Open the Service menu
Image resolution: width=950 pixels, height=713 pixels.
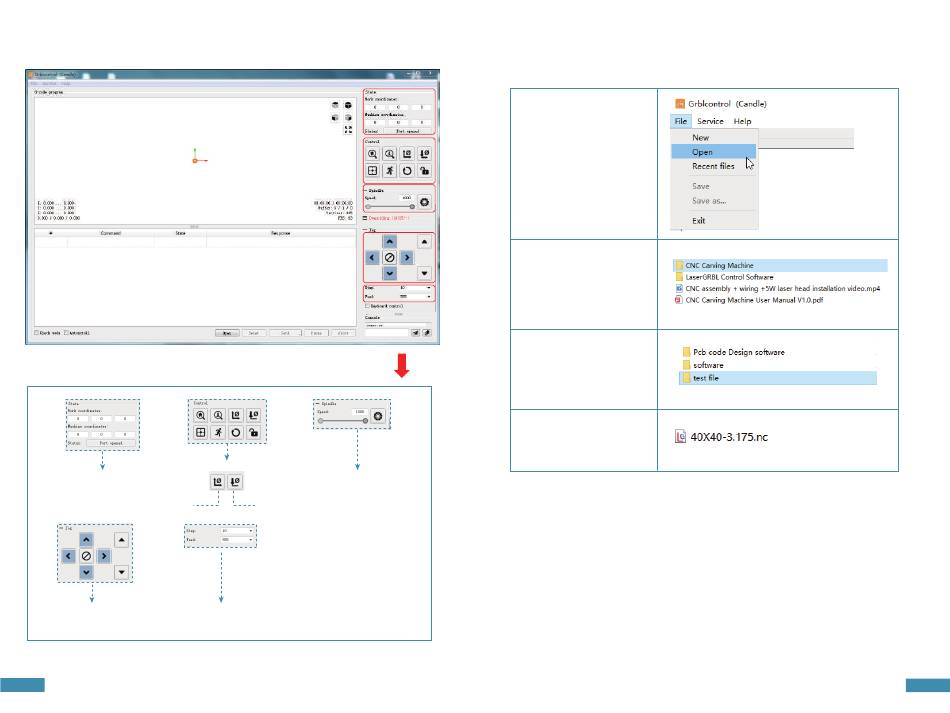coord(710,121)
